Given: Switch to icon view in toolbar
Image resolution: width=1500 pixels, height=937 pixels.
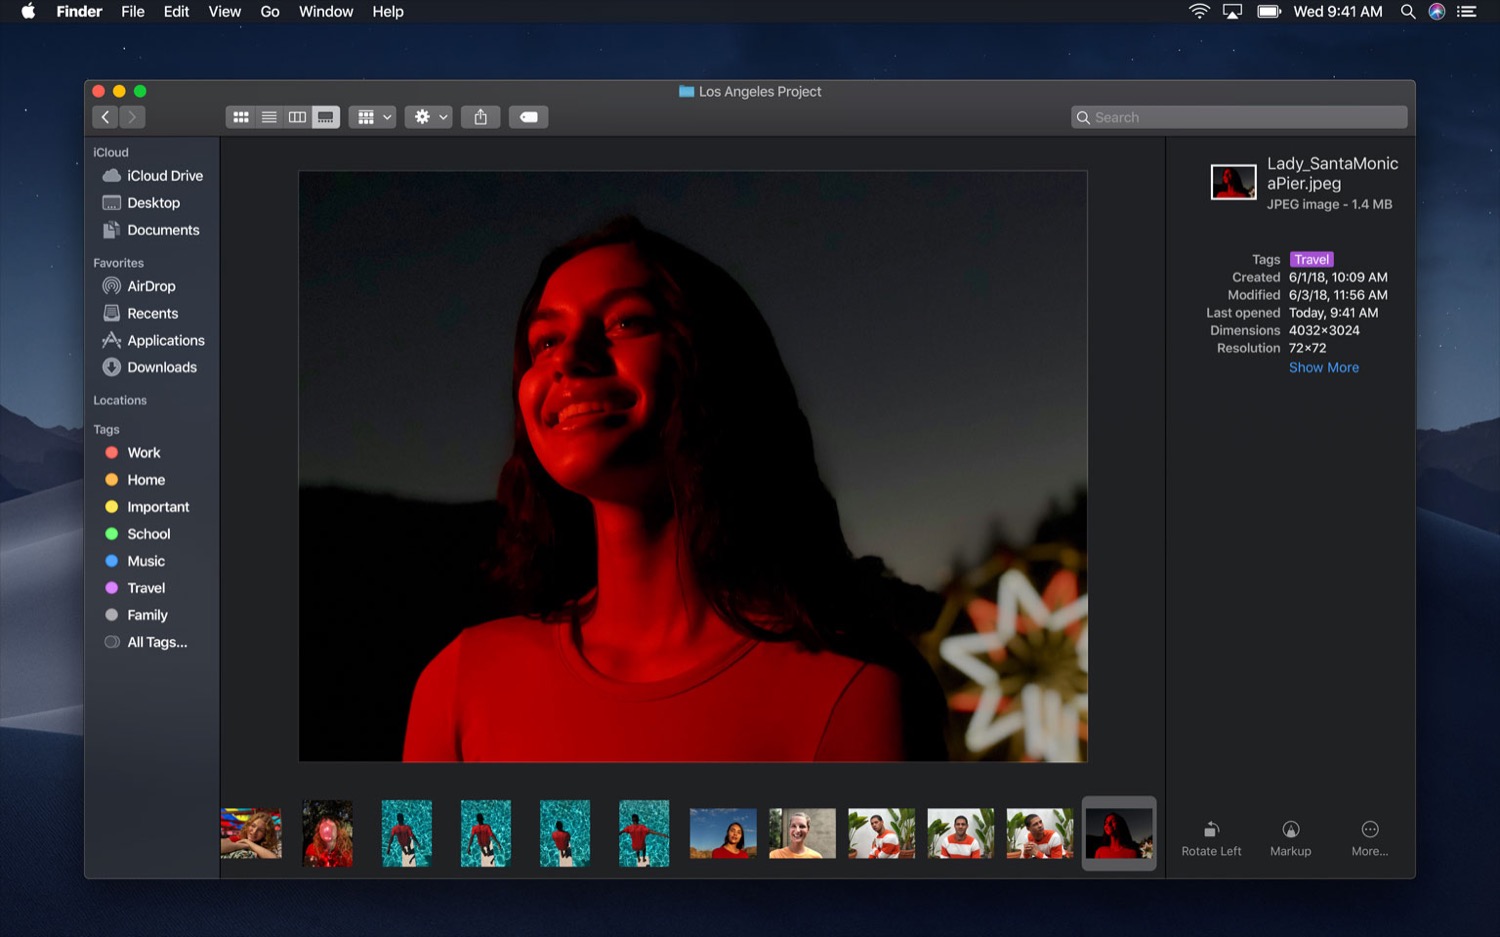Looking at the screenshot, I should coord(241,117).
